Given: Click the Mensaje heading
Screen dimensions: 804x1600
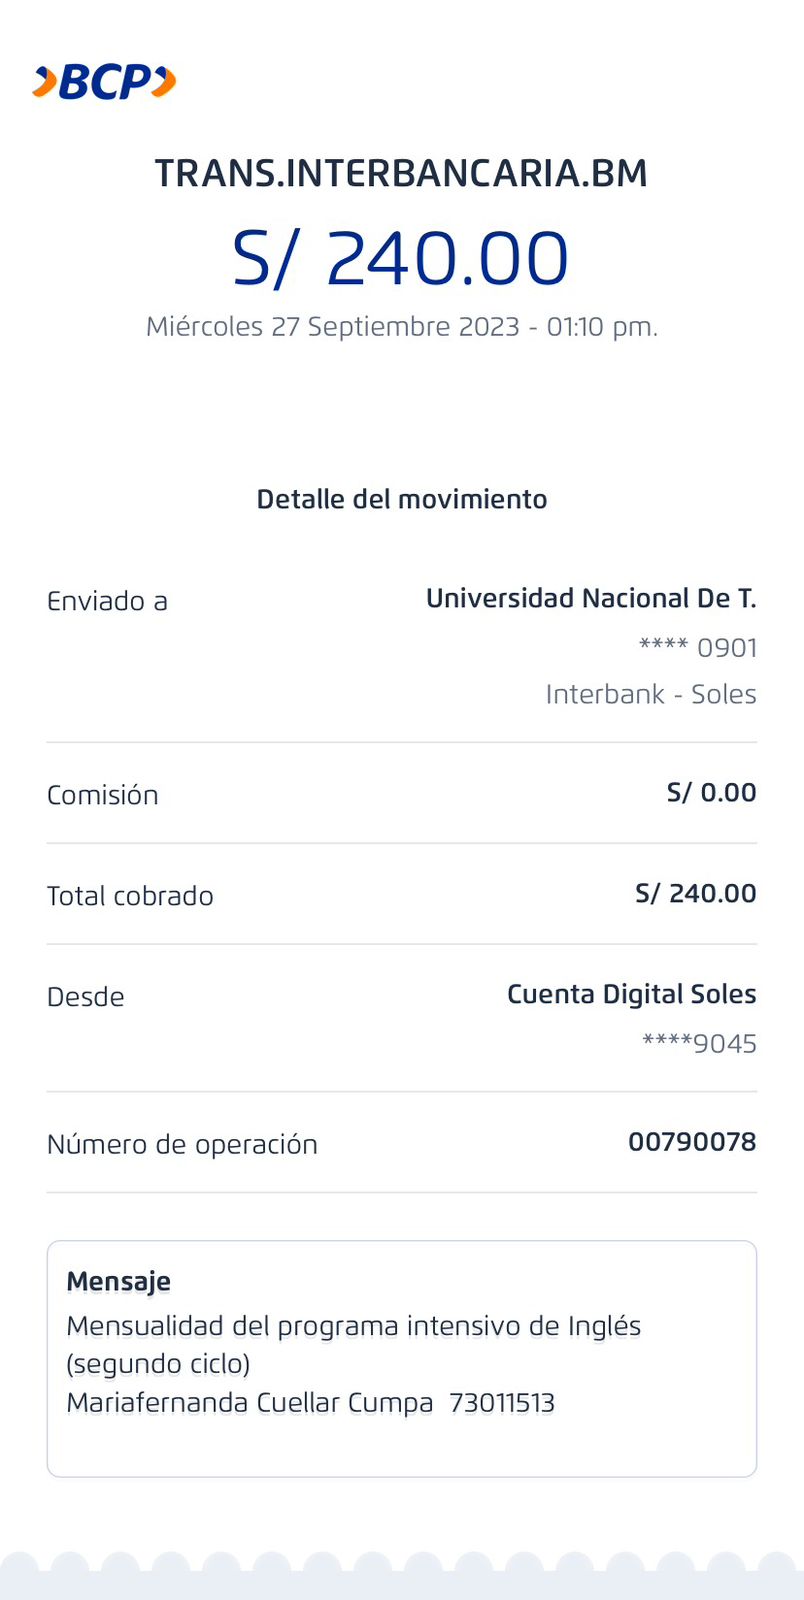Looking at the screenshot, I should pos(118,1281).
